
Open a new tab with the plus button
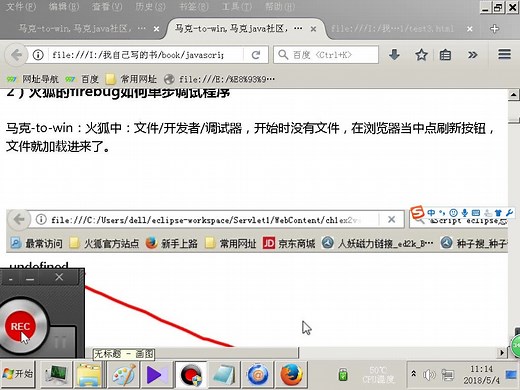click(x=494, y=29)
